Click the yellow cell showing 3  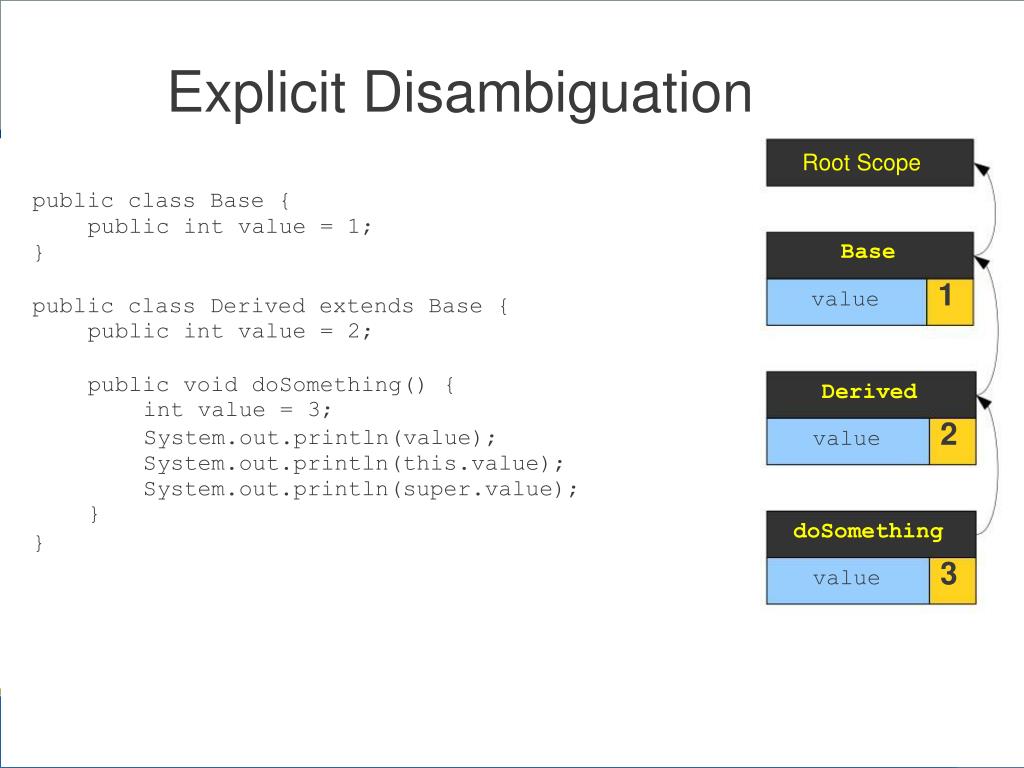point(953,581)
